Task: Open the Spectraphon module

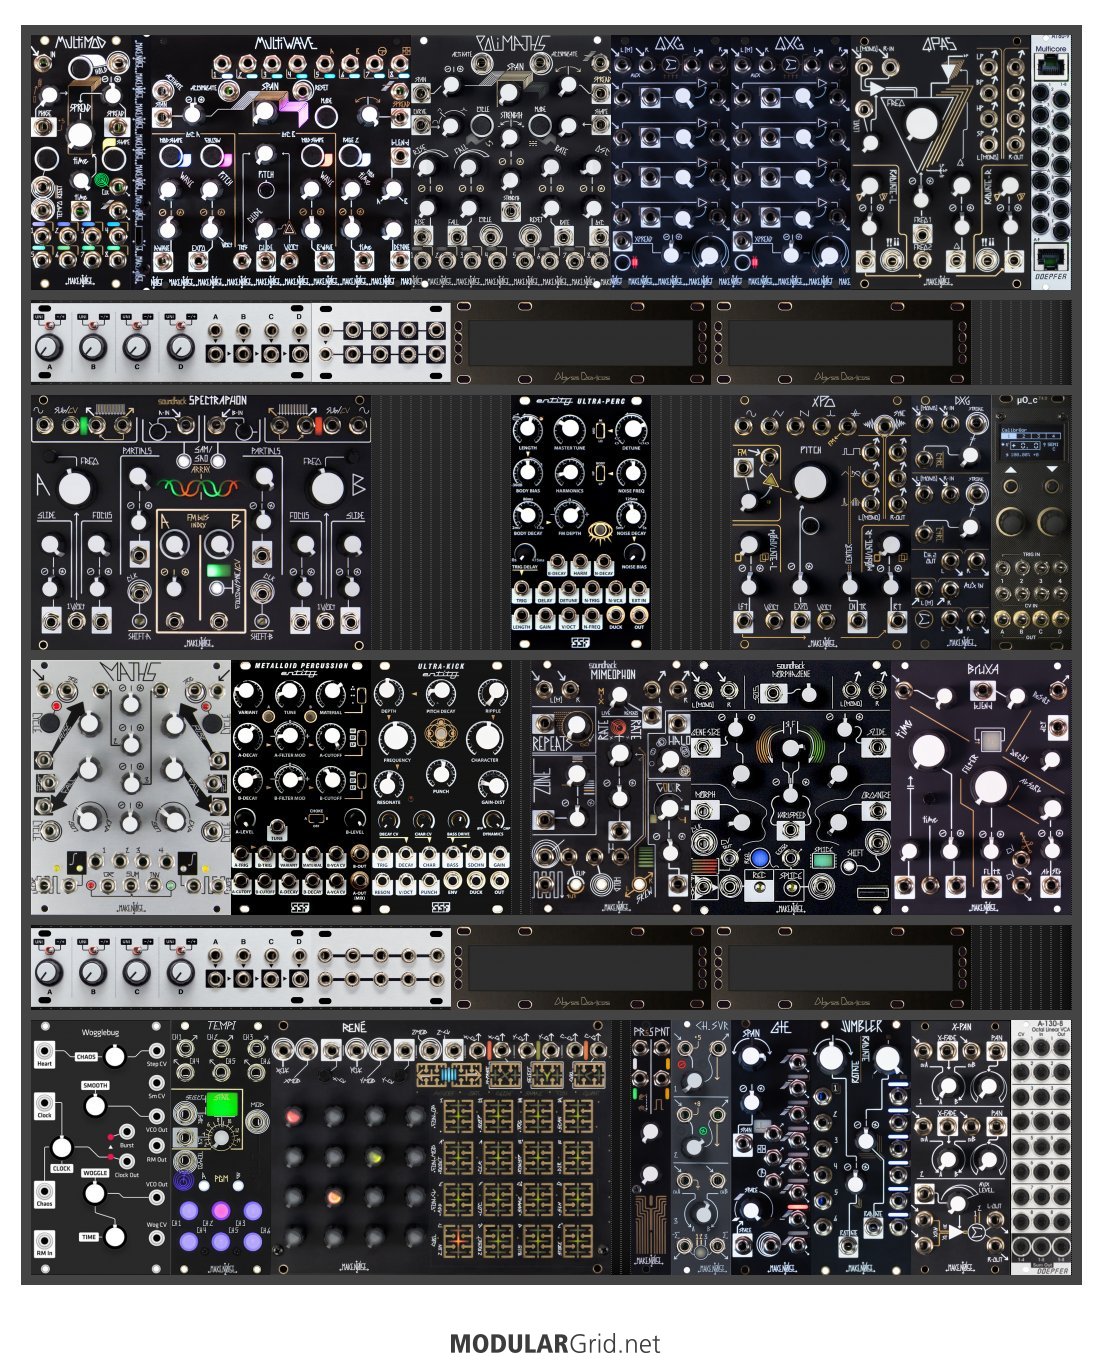Action: coord(201,521)
